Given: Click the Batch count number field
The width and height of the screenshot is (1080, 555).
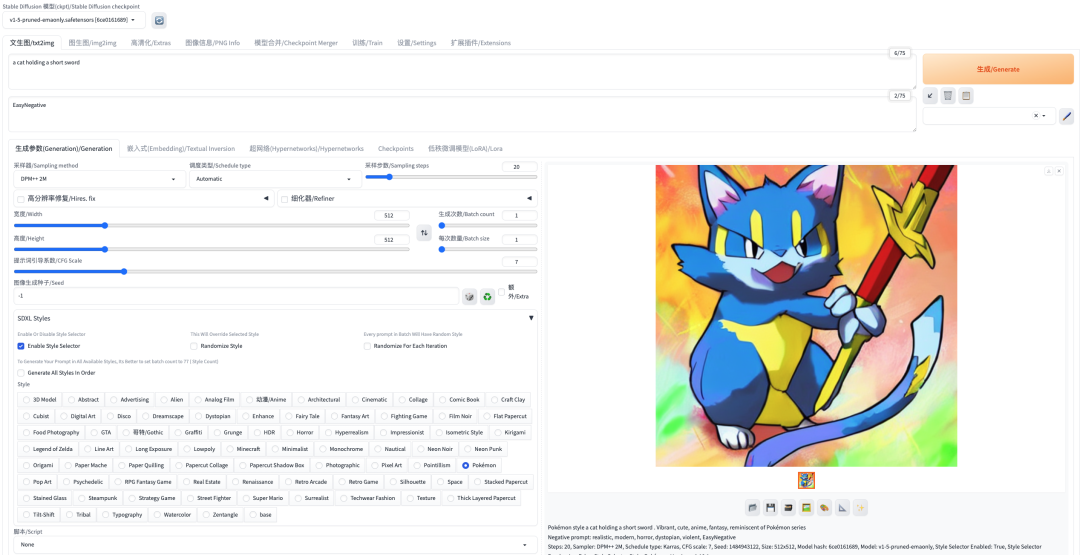Looking at the screenshot, I should [520, 216].
